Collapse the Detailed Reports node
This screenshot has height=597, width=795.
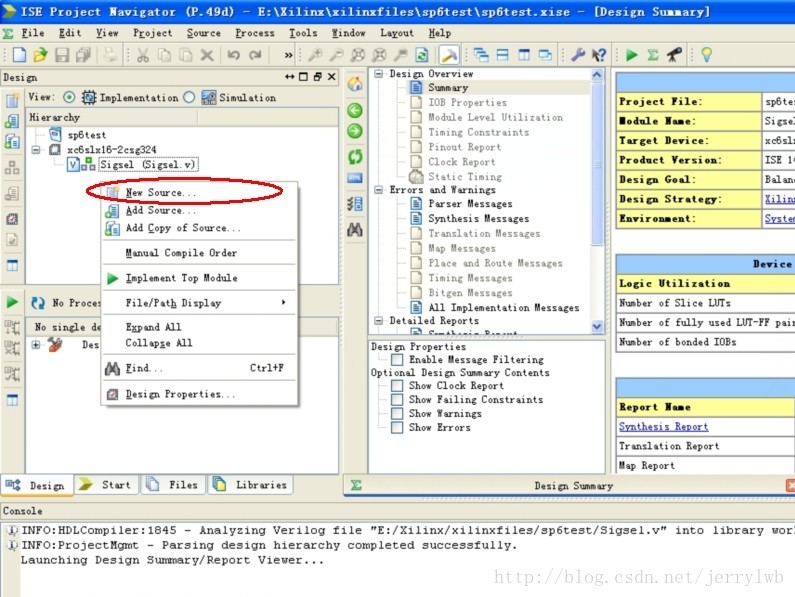point(378,321)
